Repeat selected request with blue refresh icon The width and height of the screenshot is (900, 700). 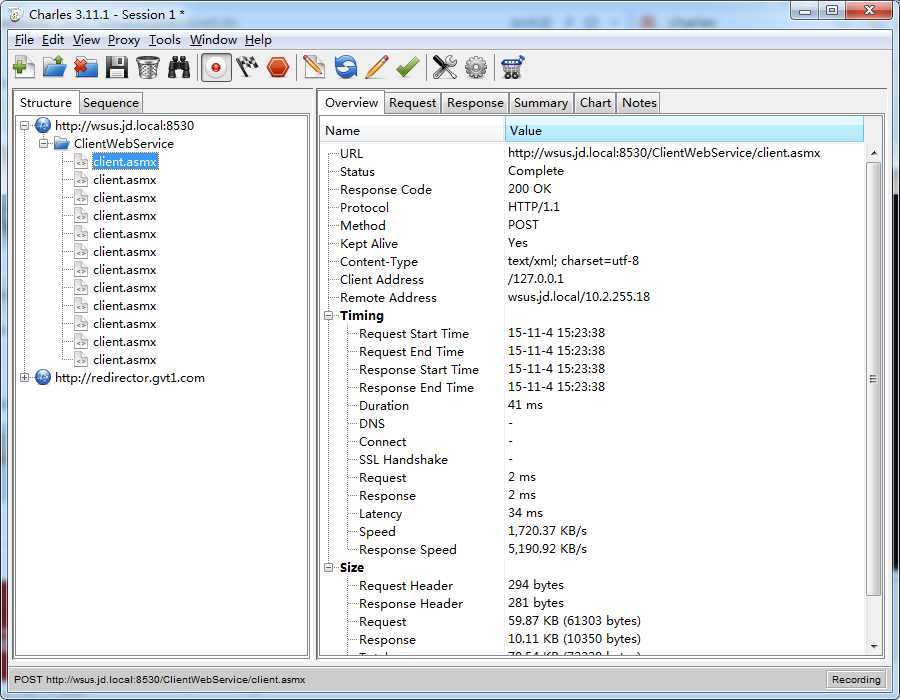346,67
